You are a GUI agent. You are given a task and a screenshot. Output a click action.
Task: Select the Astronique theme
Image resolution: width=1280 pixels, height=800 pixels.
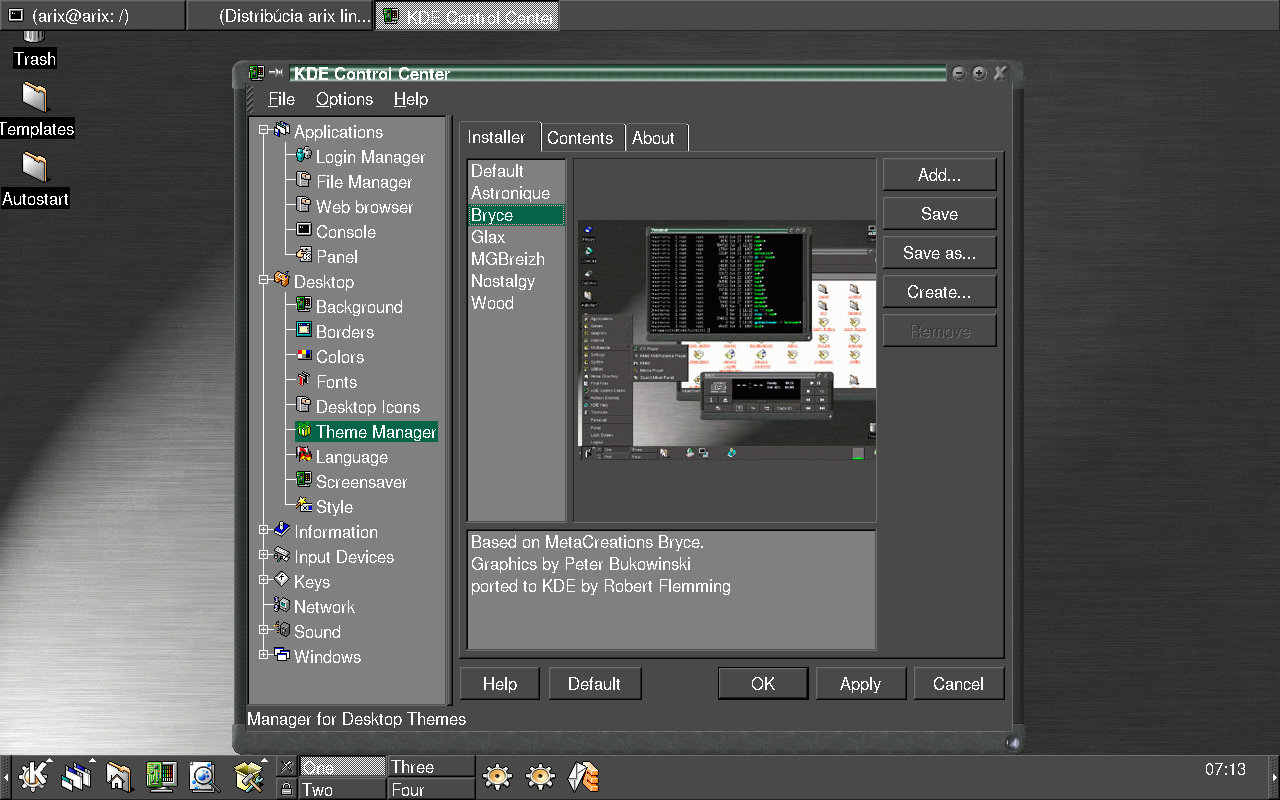517,193
